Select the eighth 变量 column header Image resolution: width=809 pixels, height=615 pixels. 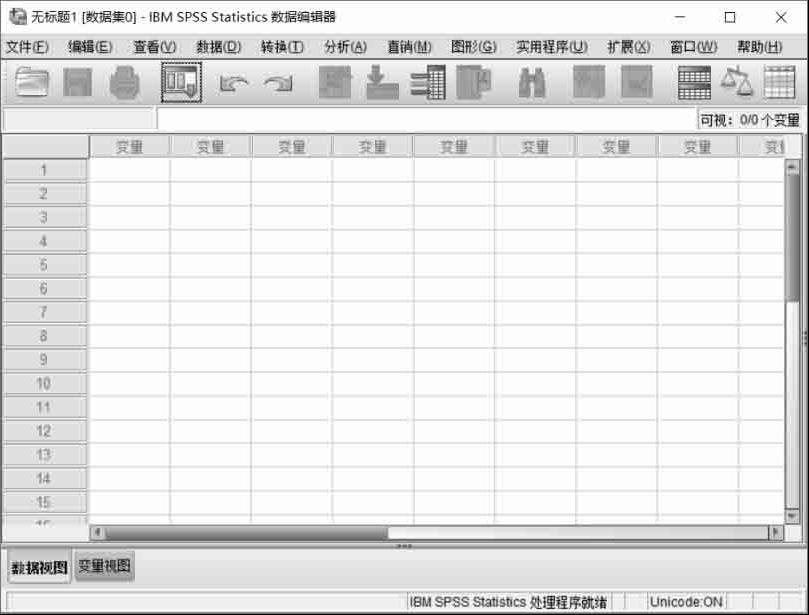tap(698, 147)
